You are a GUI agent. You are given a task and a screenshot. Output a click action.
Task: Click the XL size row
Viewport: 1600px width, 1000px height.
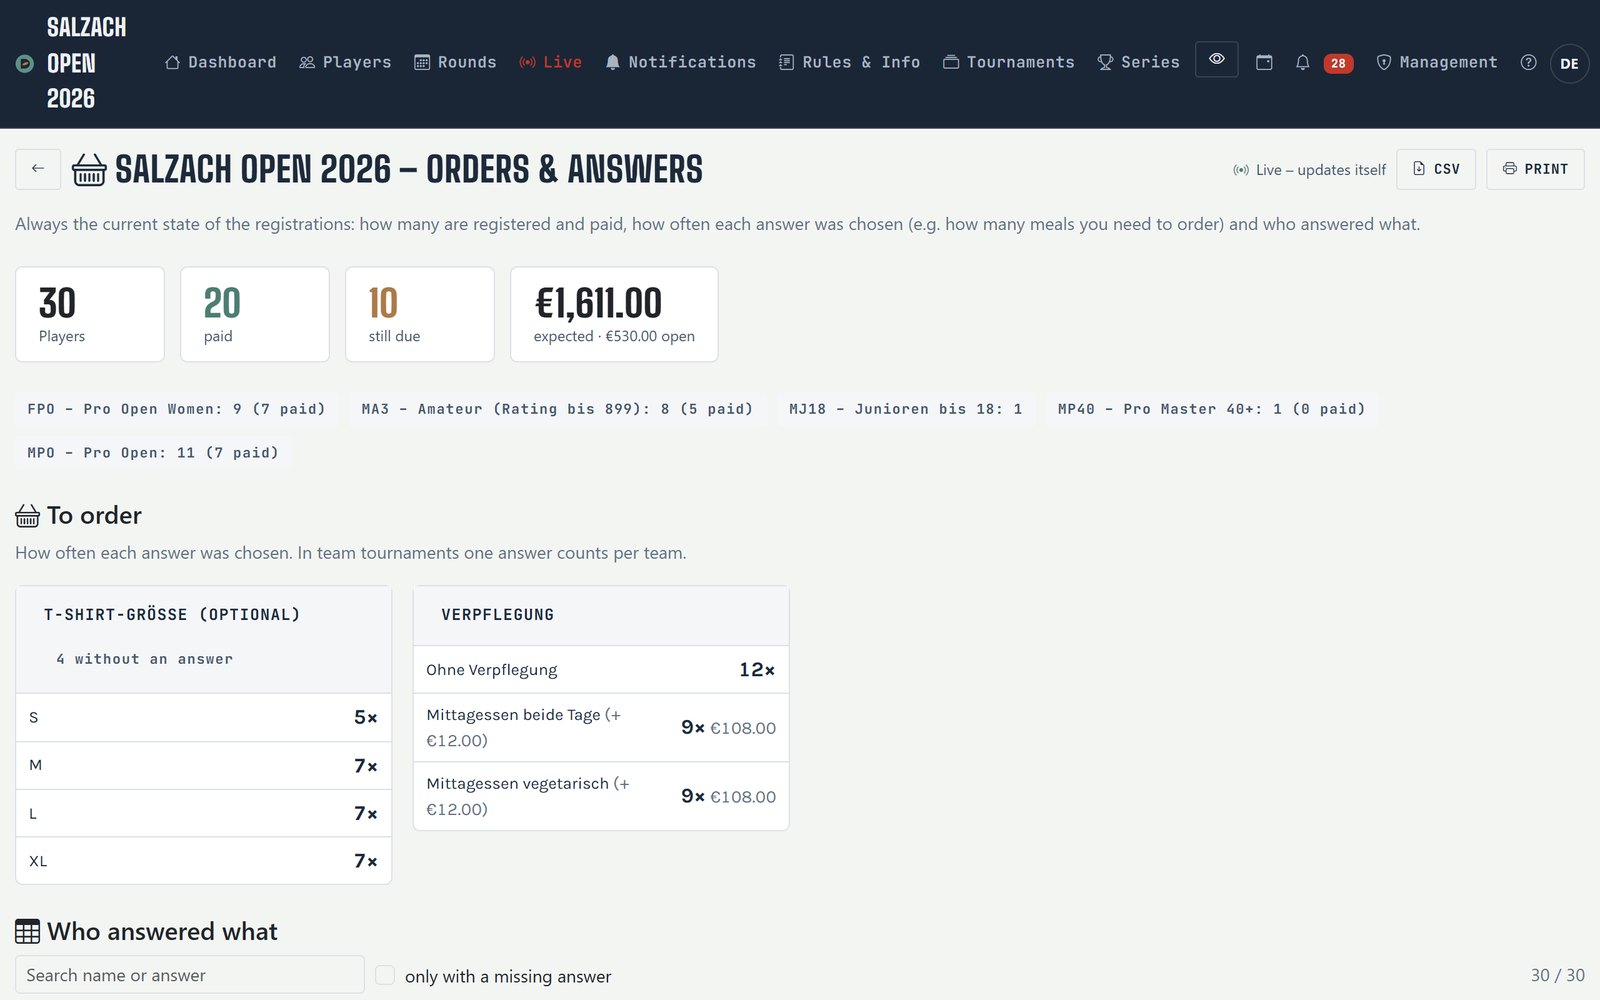coord(204,861)
